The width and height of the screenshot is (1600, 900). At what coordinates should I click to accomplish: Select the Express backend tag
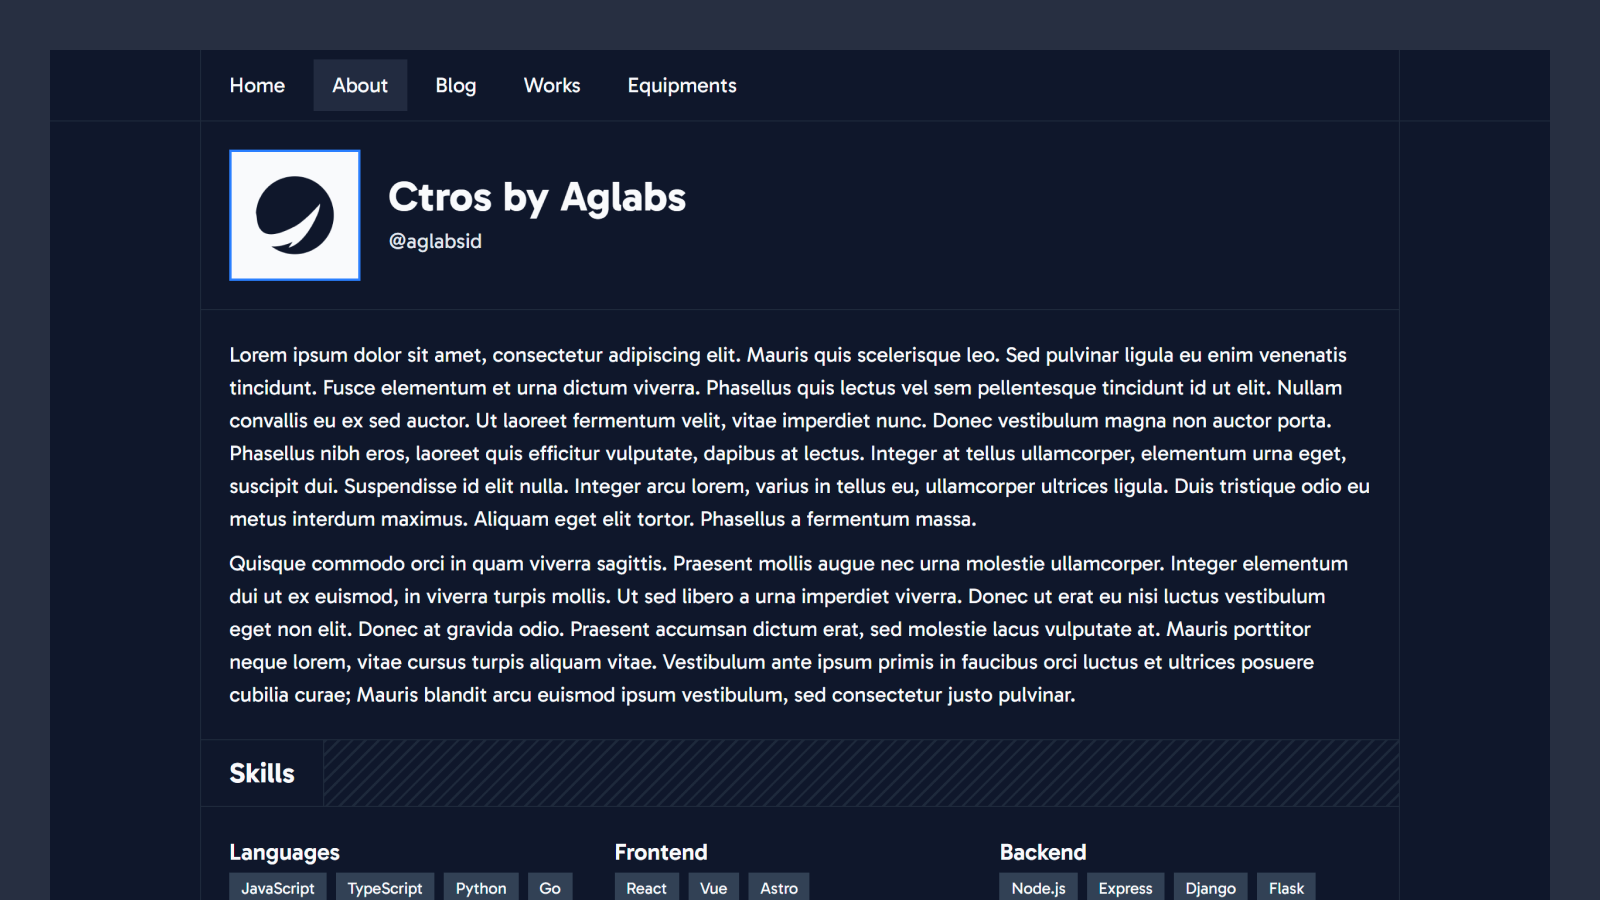(x=1125, y=888)
